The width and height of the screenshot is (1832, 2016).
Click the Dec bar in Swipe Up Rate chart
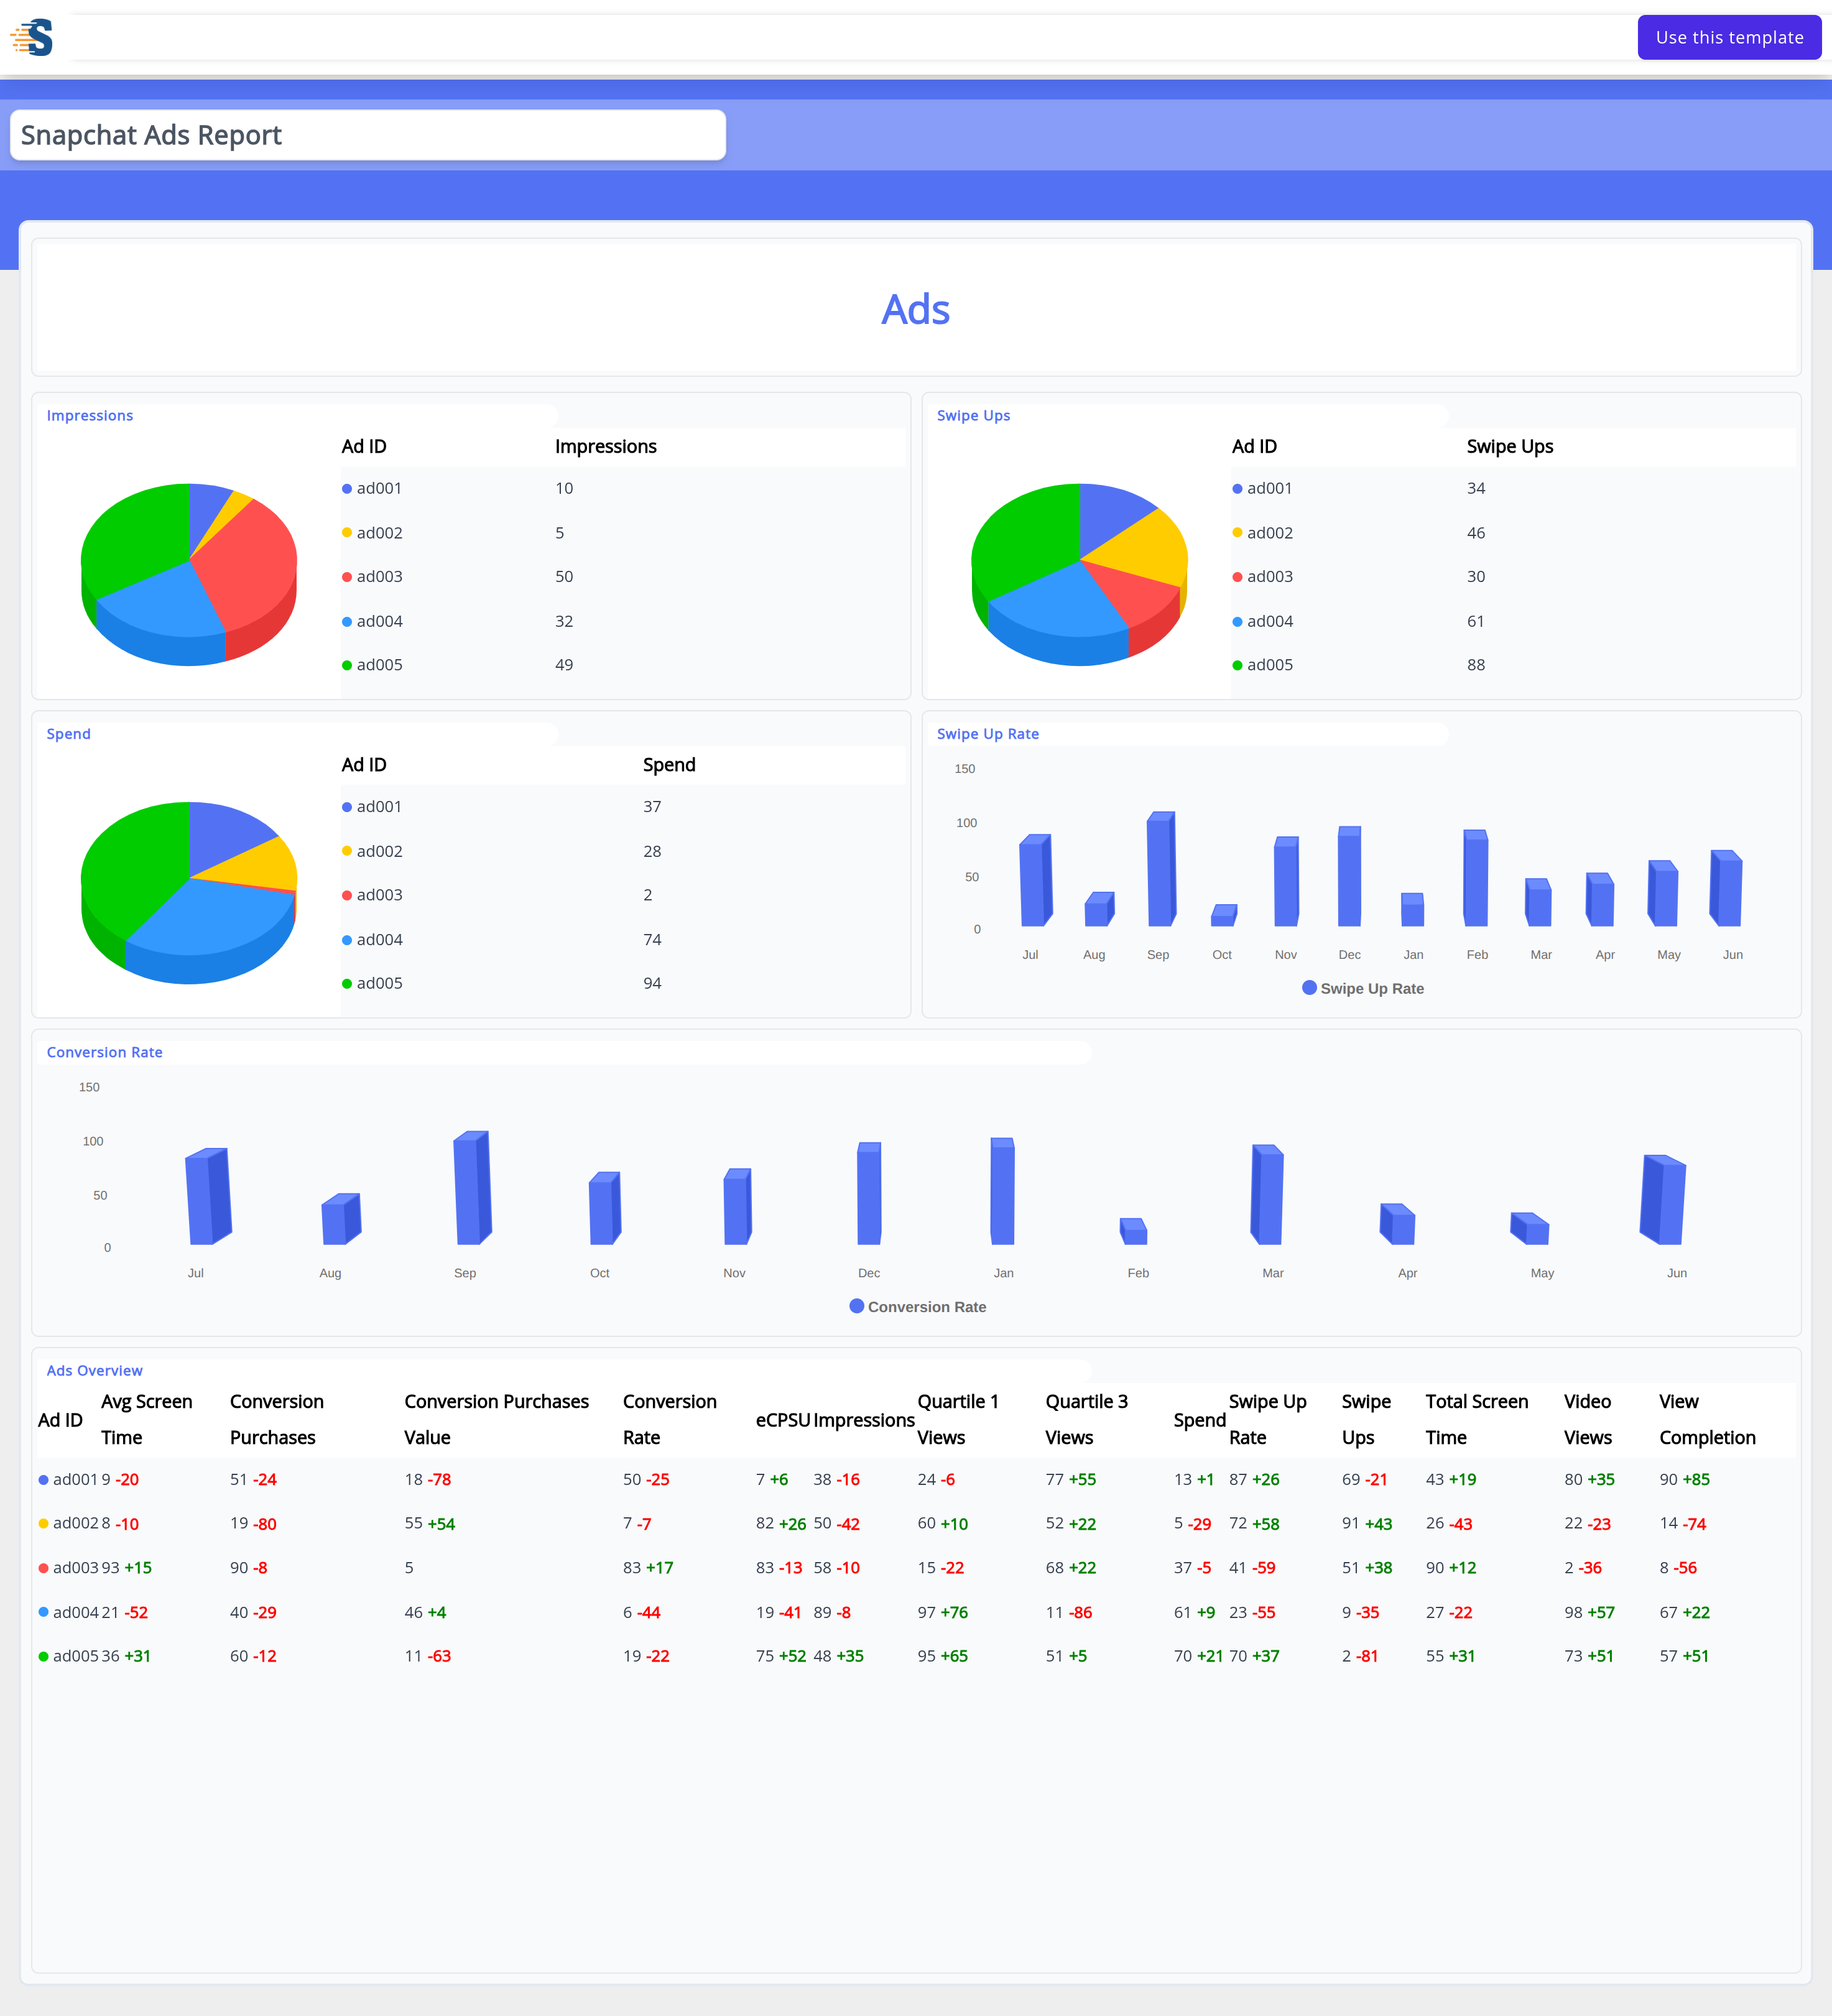tap(1349, 876)
